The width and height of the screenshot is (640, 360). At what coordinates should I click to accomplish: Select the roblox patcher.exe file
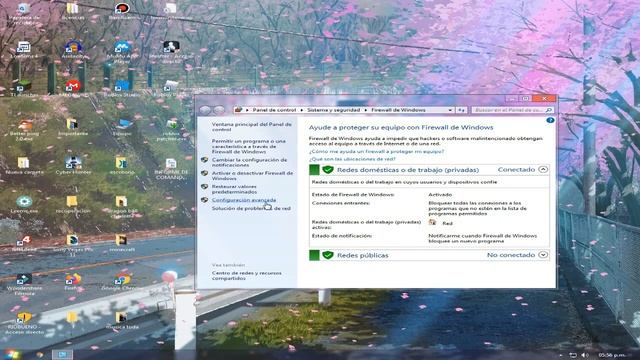(x=171, y=129)
